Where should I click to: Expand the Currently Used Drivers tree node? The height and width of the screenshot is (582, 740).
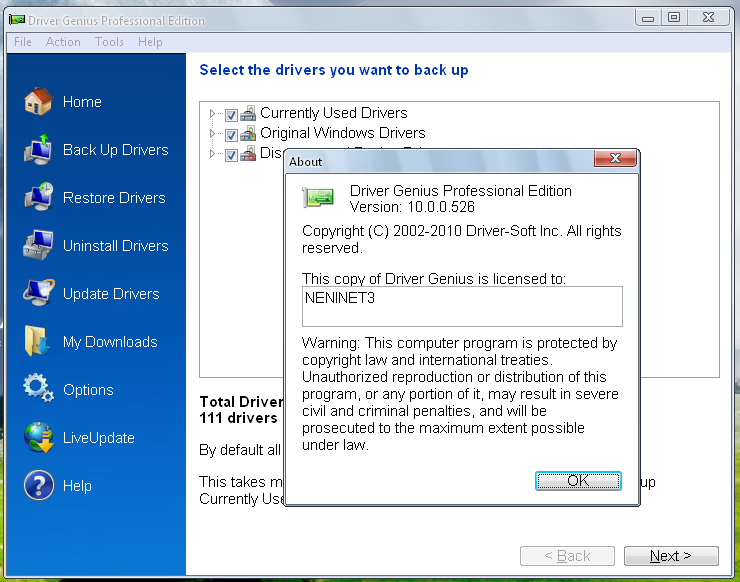click(x=212, y=113)
